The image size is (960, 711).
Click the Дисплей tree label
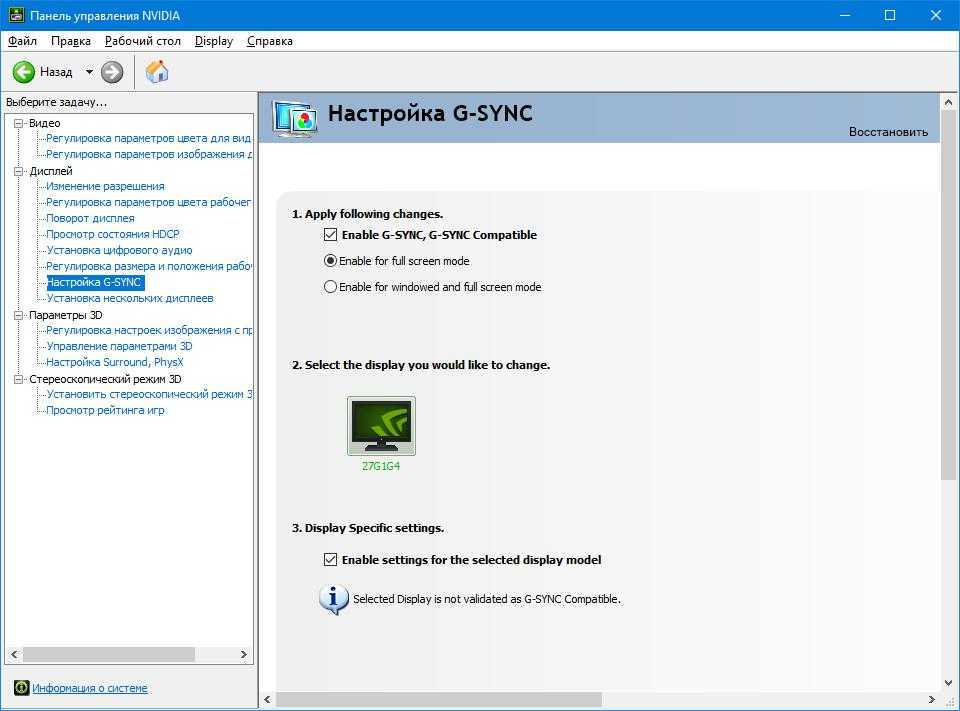click(51, 171)
